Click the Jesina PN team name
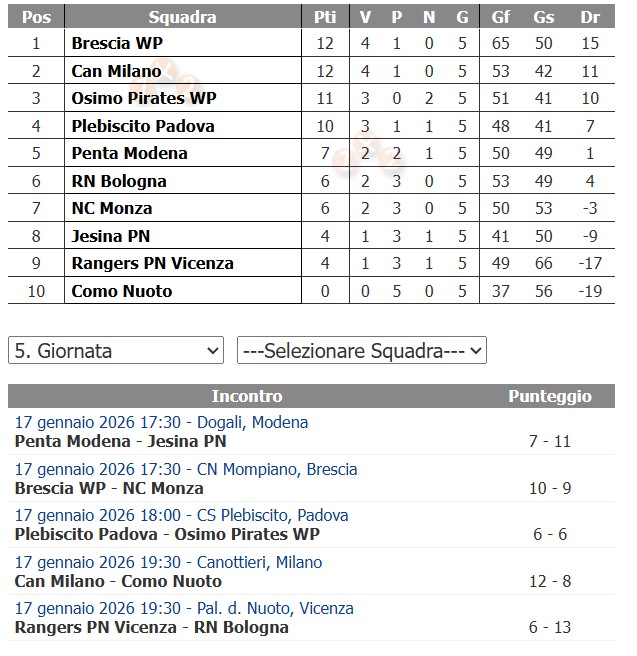Viewport: 637px width, 656px height. 111,236
